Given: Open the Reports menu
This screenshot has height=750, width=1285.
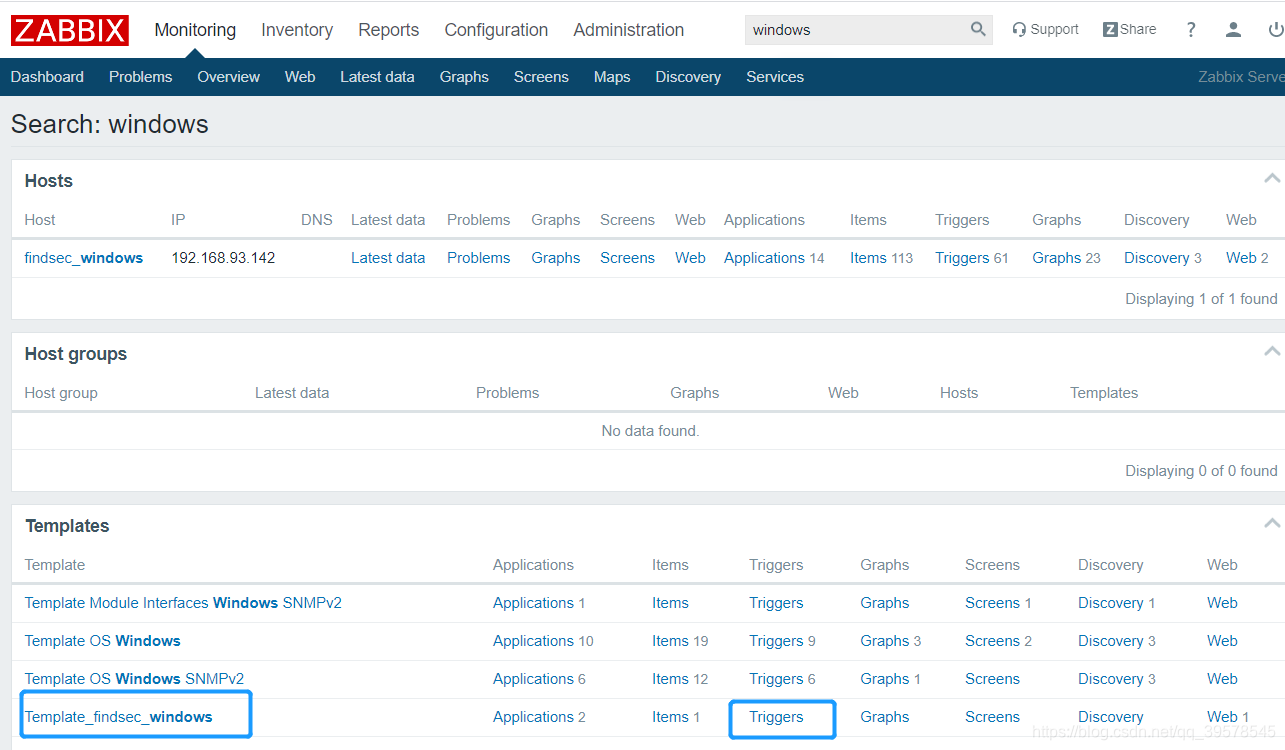Looking at the screenshot, I should point(389,30).
